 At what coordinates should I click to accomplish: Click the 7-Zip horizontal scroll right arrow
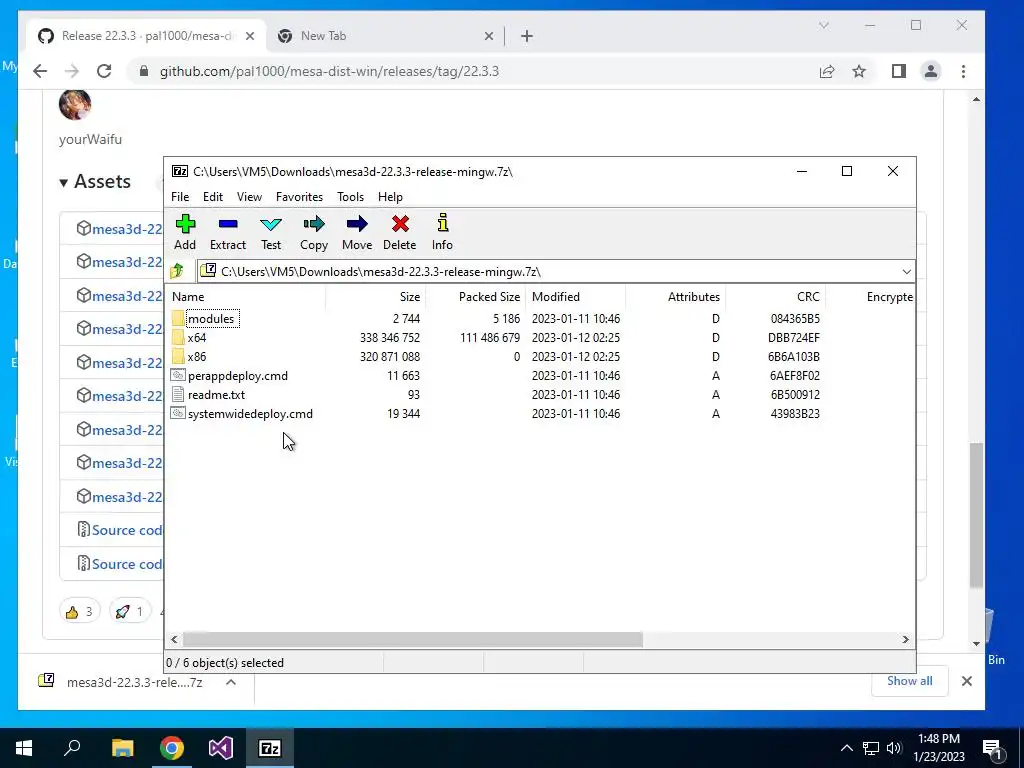point(905,639)
